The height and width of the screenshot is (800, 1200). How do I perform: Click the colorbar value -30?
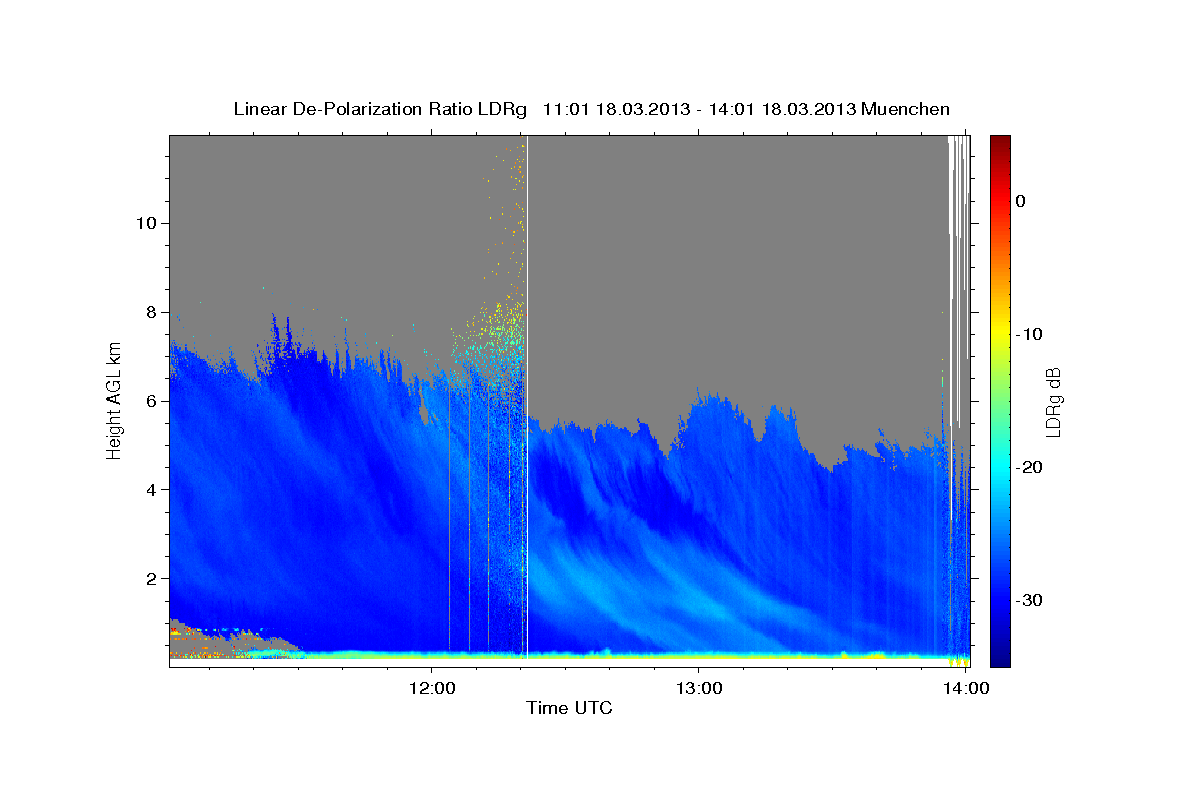1029,600
